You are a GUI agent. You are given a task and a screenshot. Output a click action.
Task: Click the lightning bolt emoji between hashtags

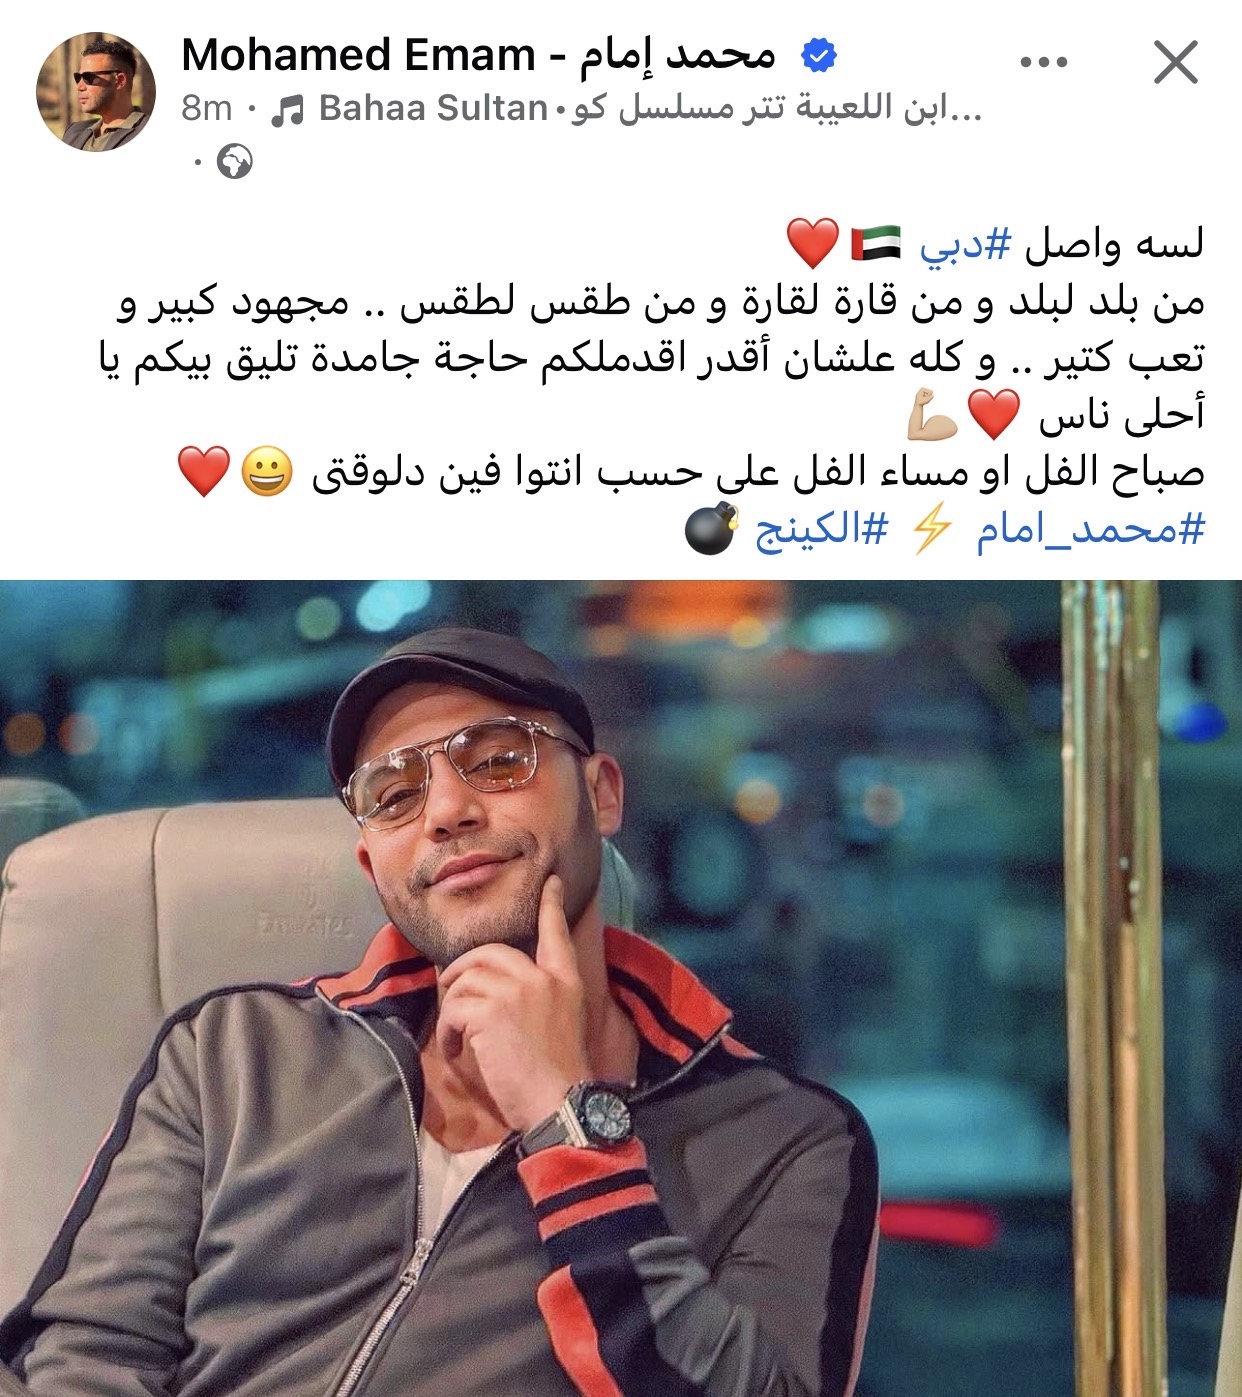tap(932, 529)
